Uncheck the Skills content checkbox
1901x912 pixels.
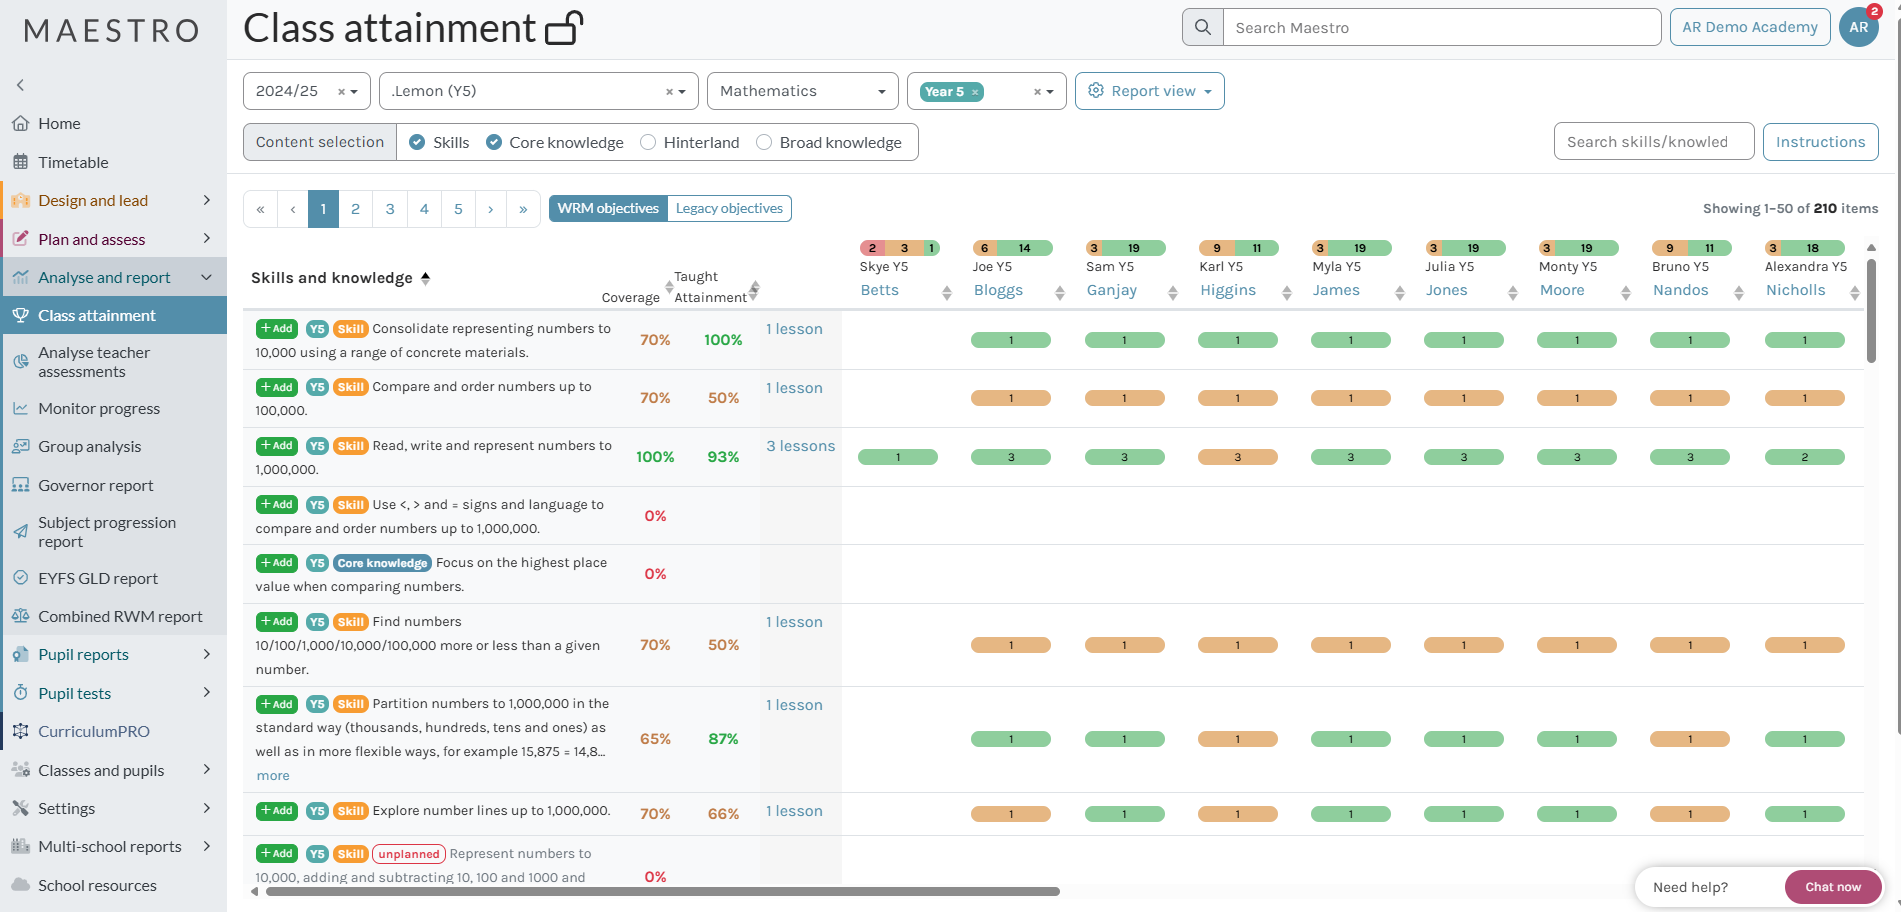[418, 142]
